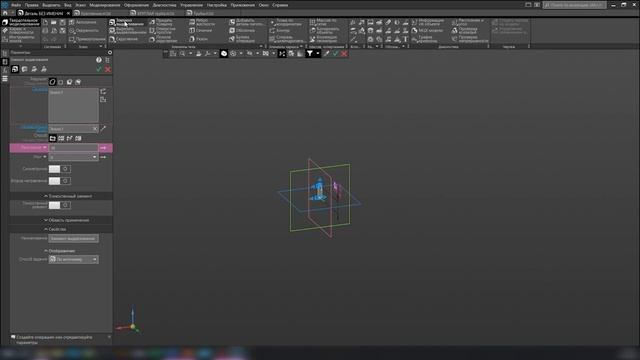This screenshot has height=360, width=640.
Task: Choose the Окружность sketch tool
Action: pos(84,31)
